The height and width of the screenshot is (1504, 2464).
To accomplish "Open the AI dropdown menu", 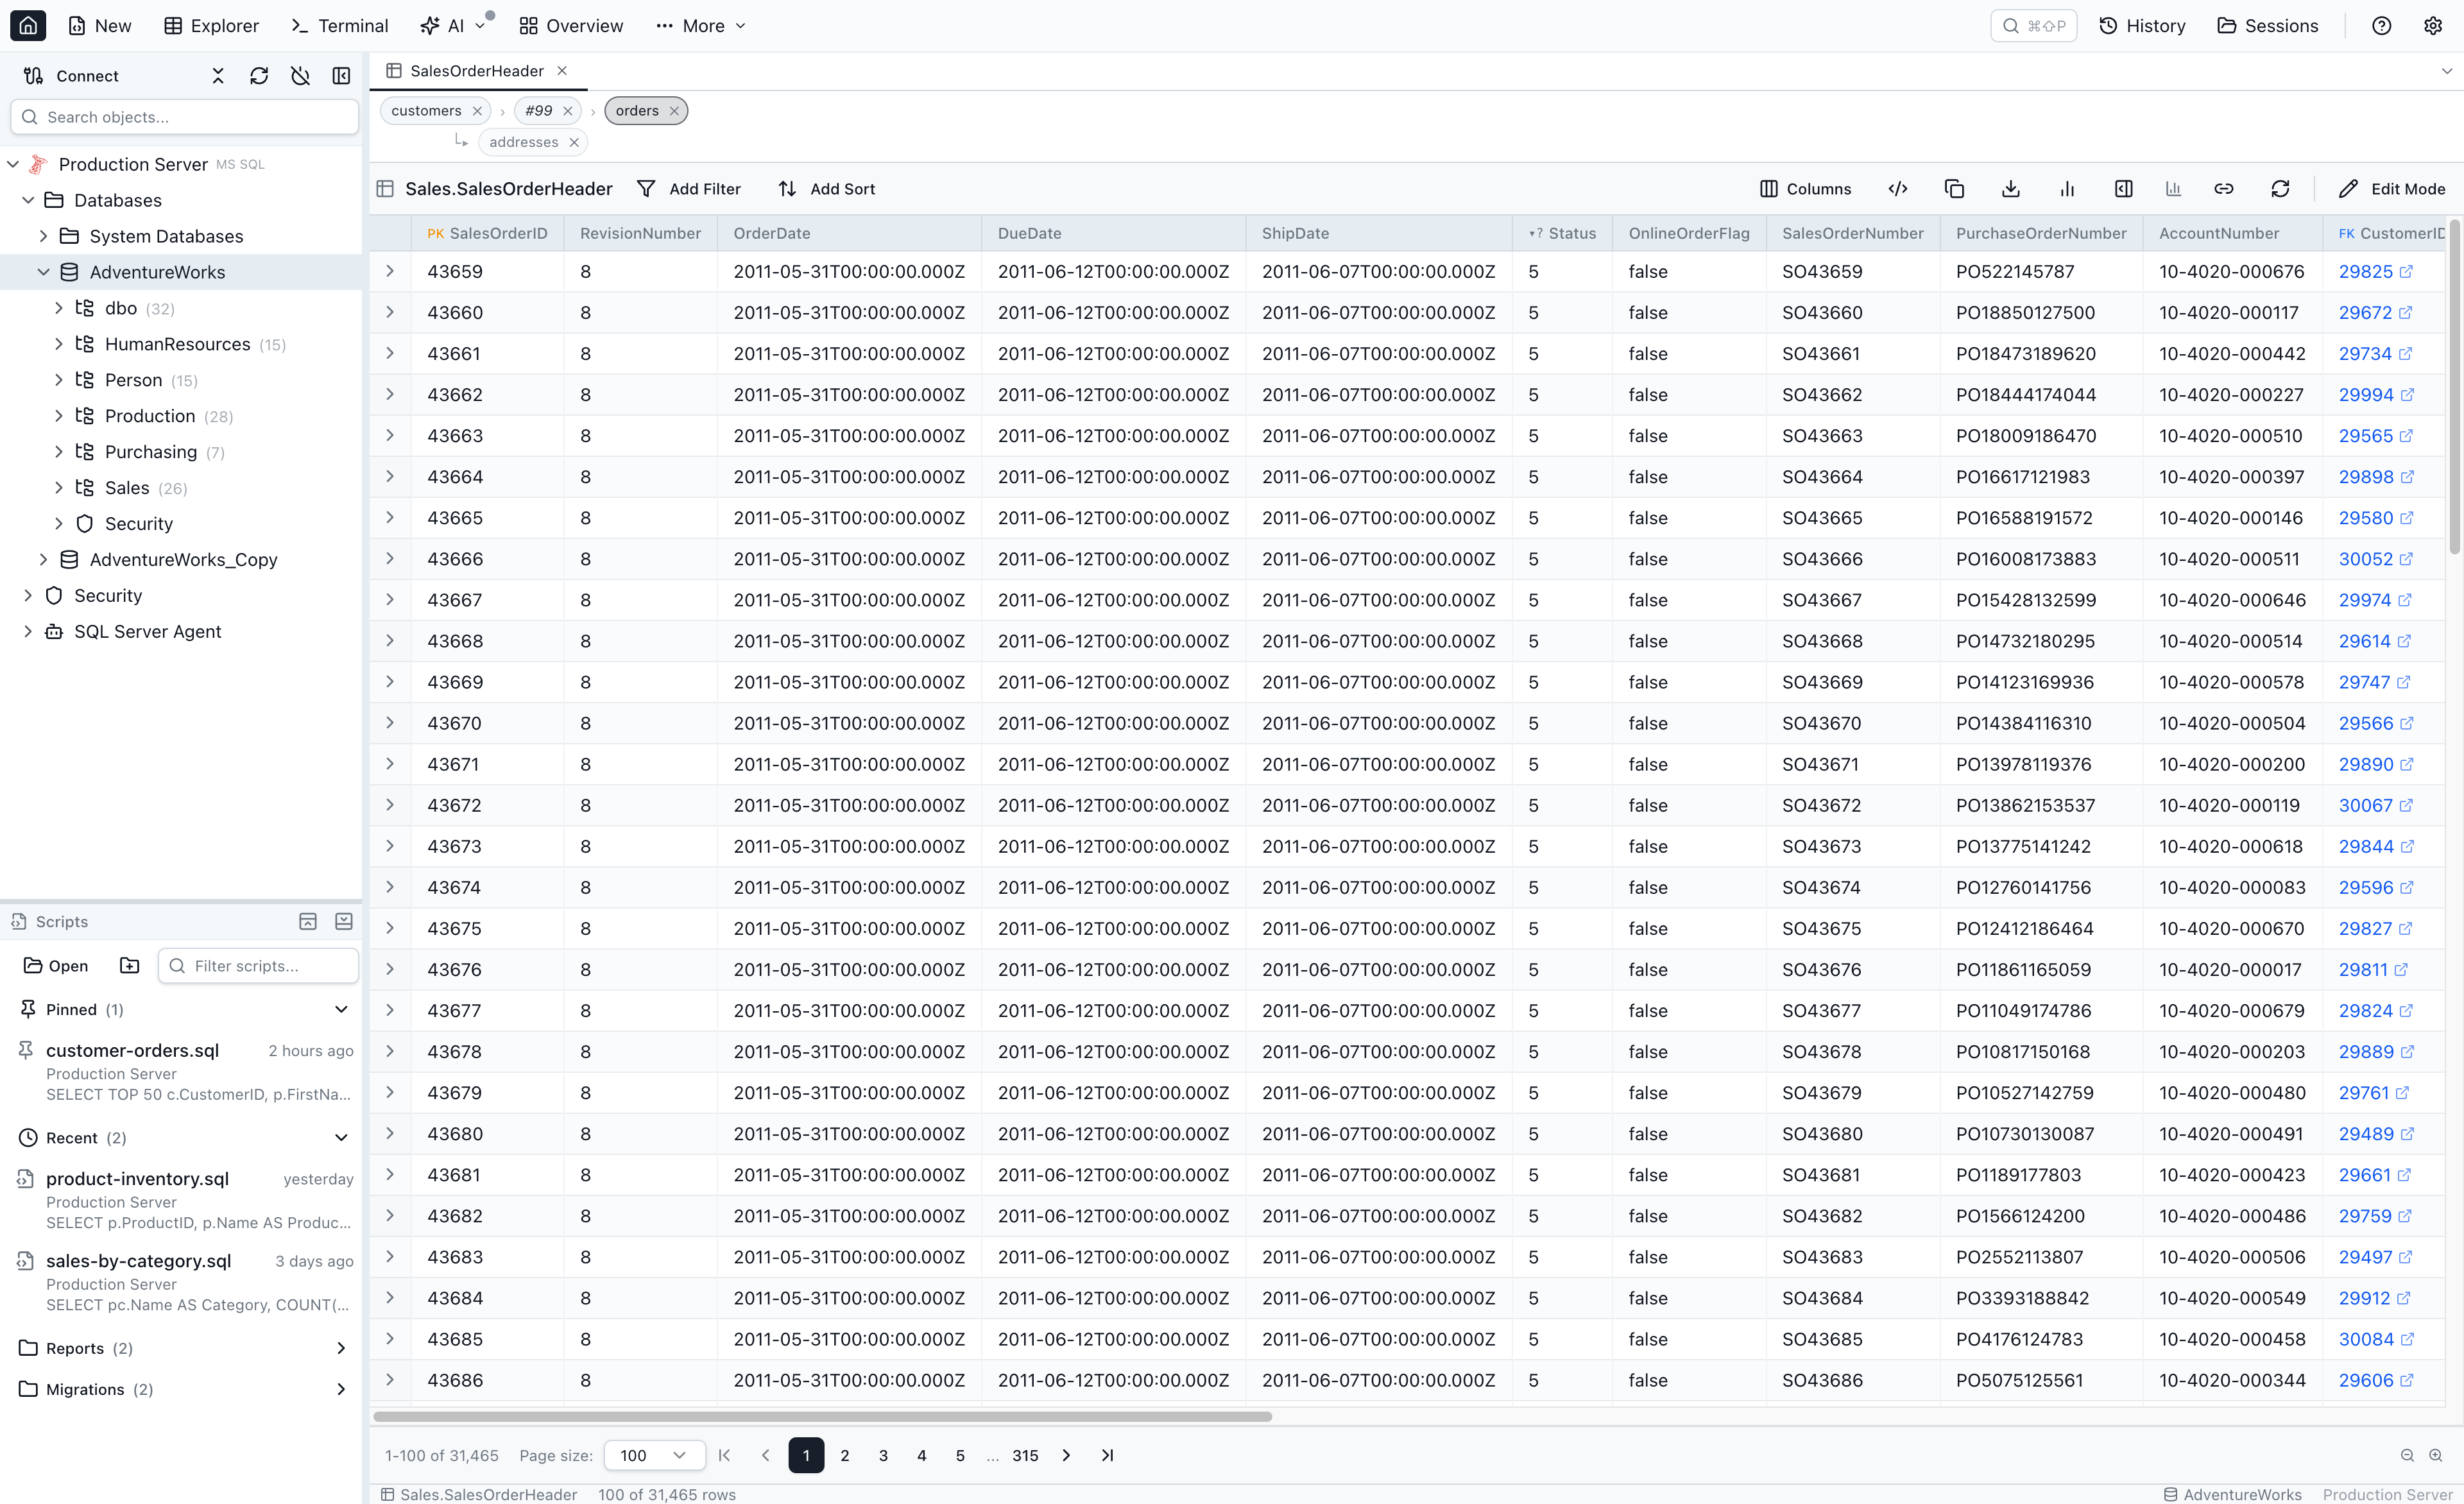I will point(455,26).
